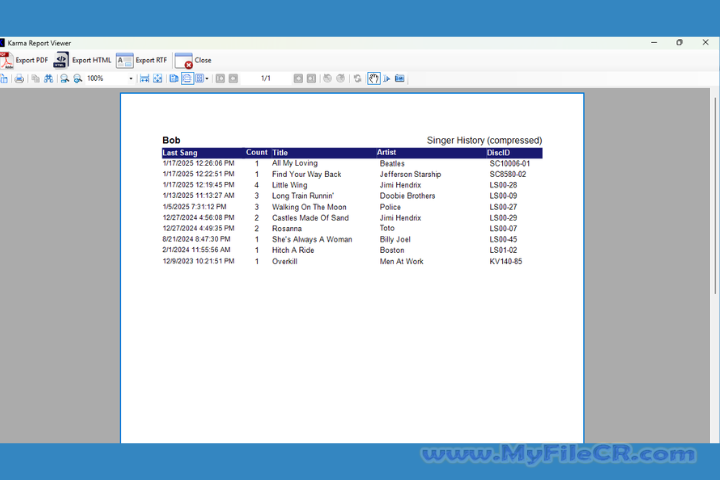Click the title She's Always A Woman
Viewport: 720px width, 480px height.
pos(312,239)
